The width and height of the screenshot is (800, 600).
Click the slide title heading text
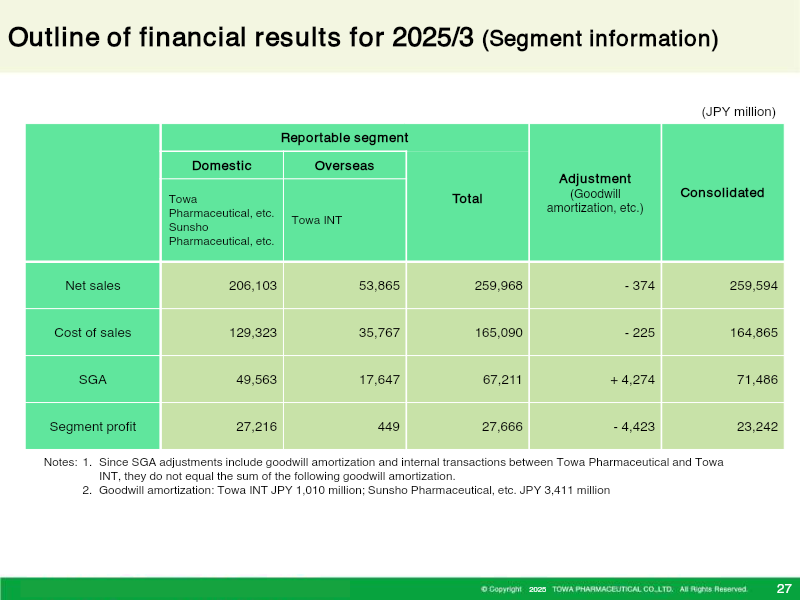(363, 38)
